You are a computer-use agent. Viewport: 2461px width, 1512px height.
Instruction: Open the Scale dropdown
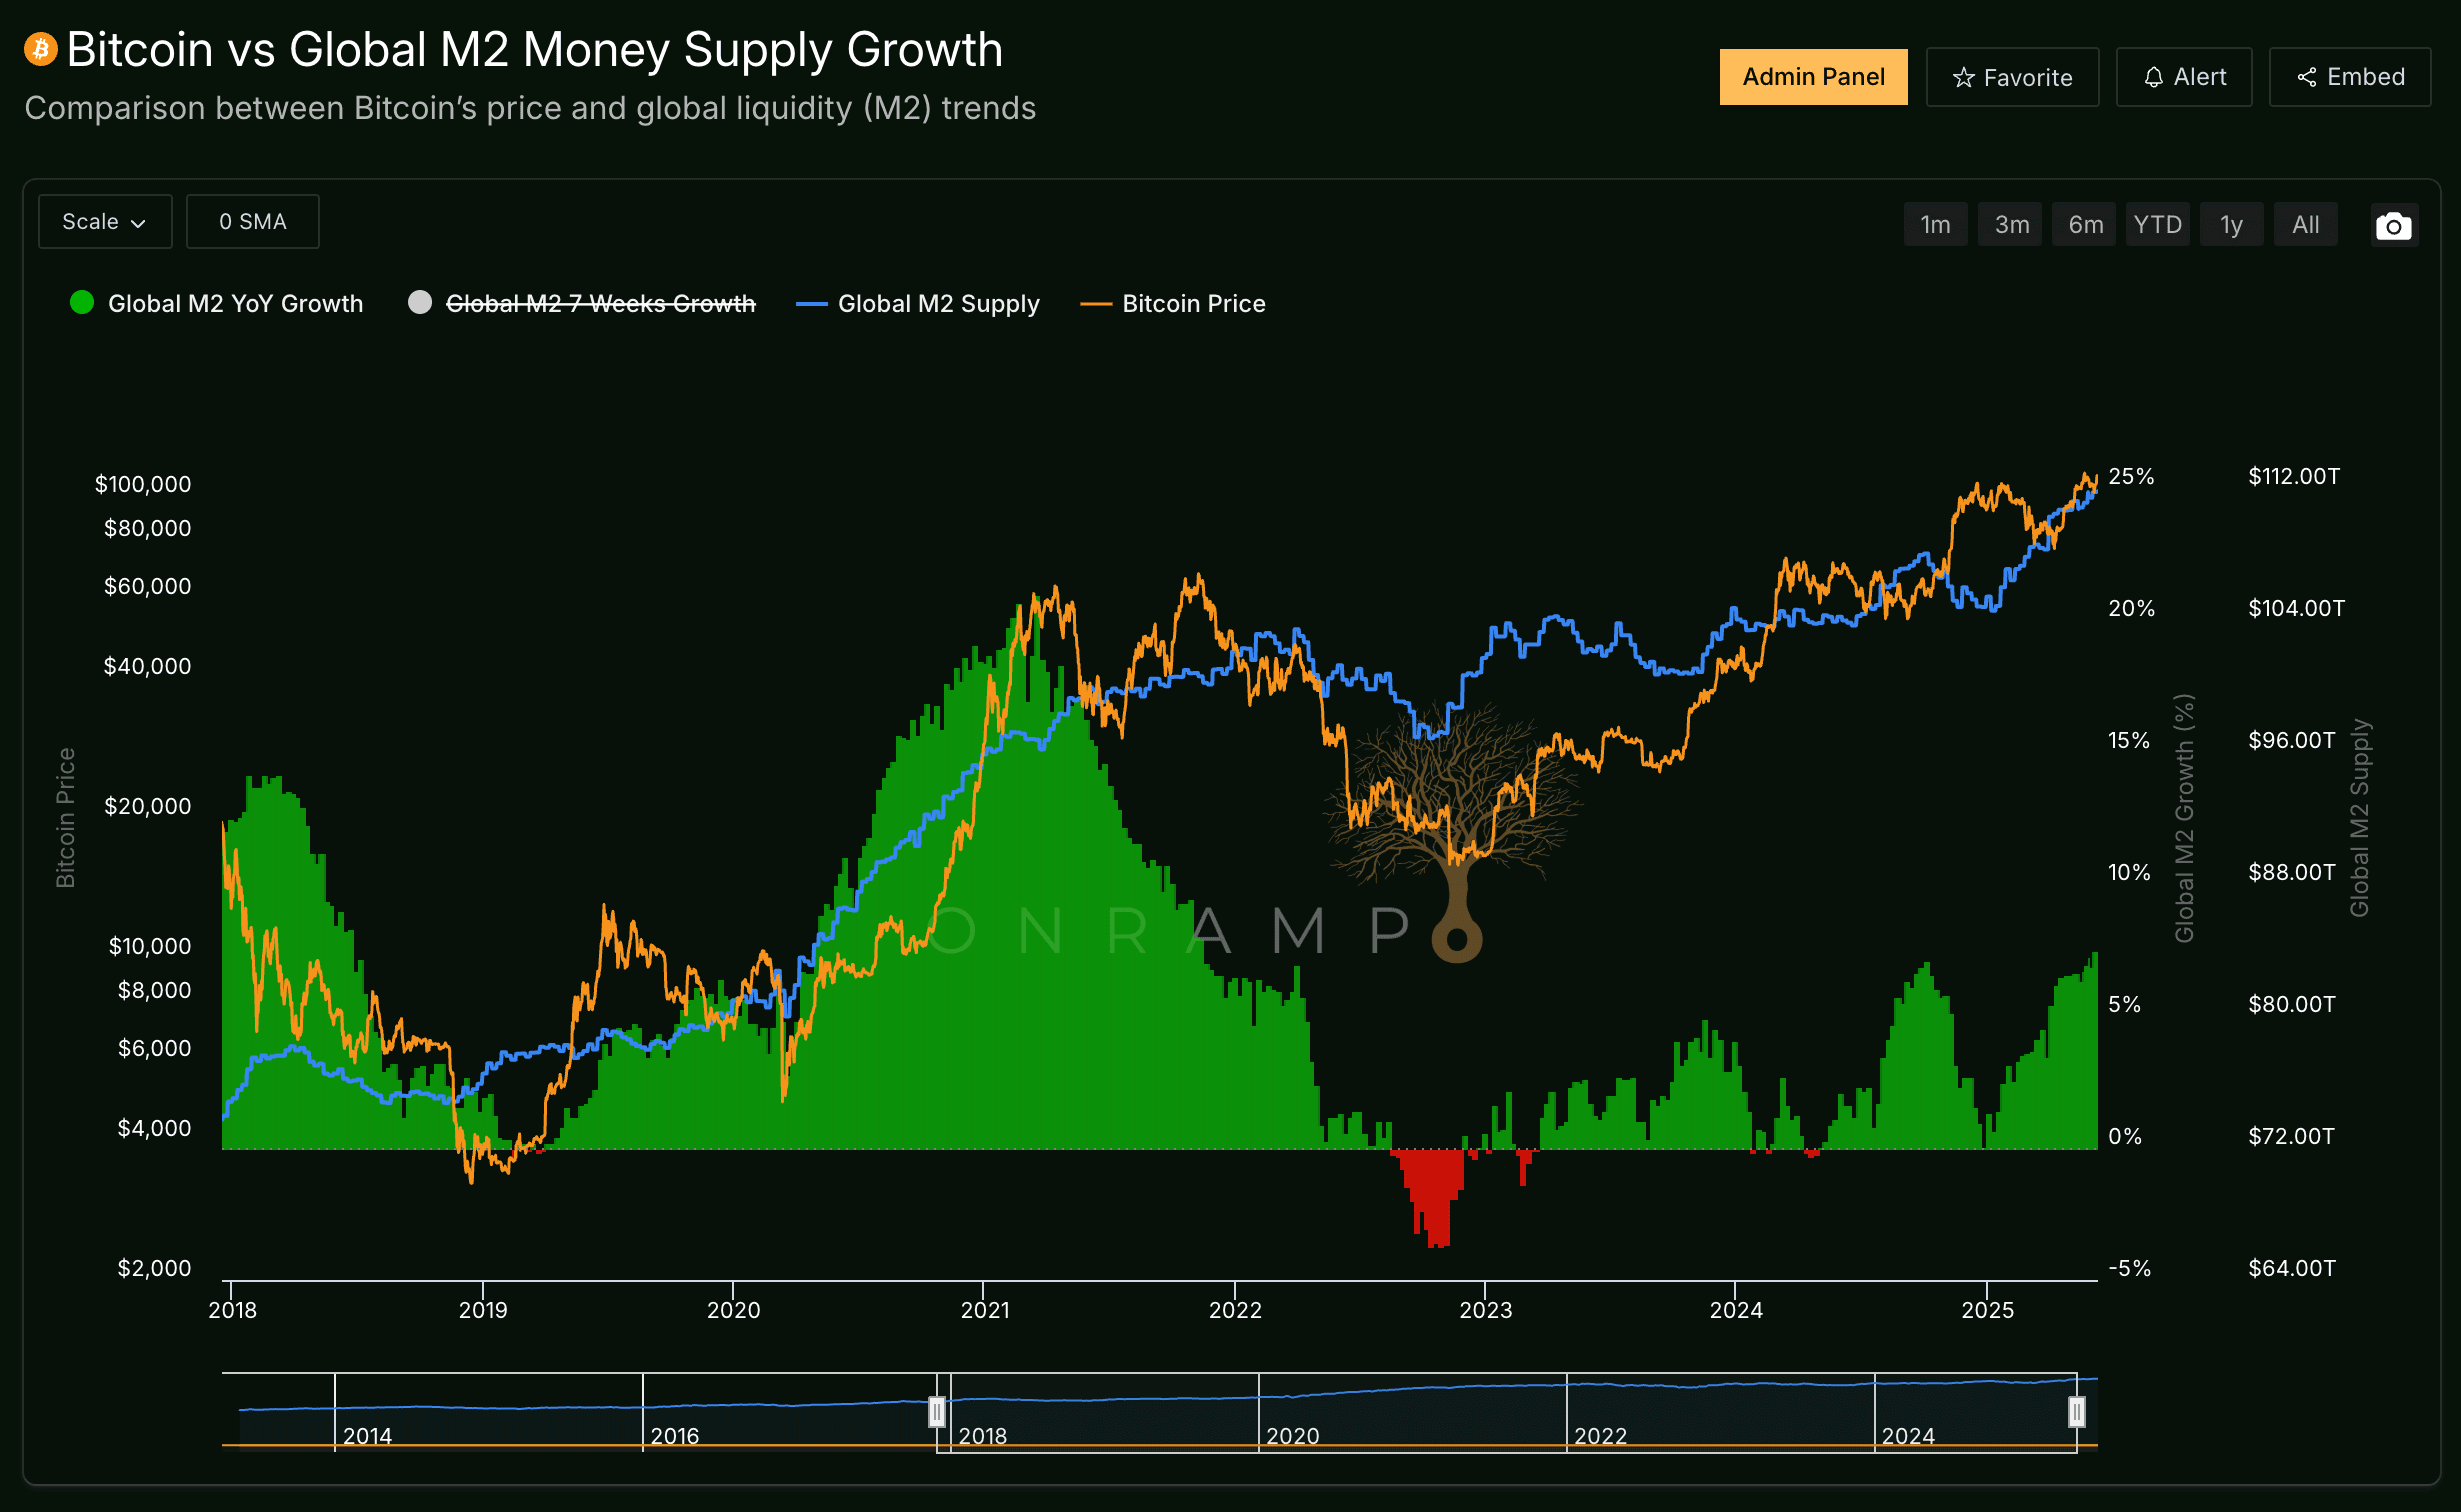tap(104, 222)
